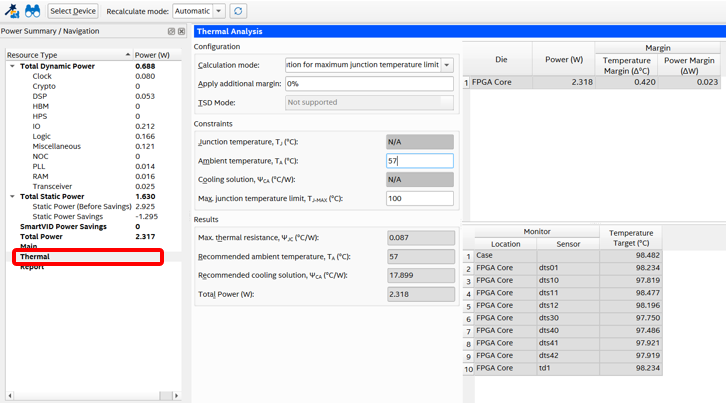Click the Total Power result value 2.318
The height and width of the screenshot is (403, 727).
click(x=421, y=294)
